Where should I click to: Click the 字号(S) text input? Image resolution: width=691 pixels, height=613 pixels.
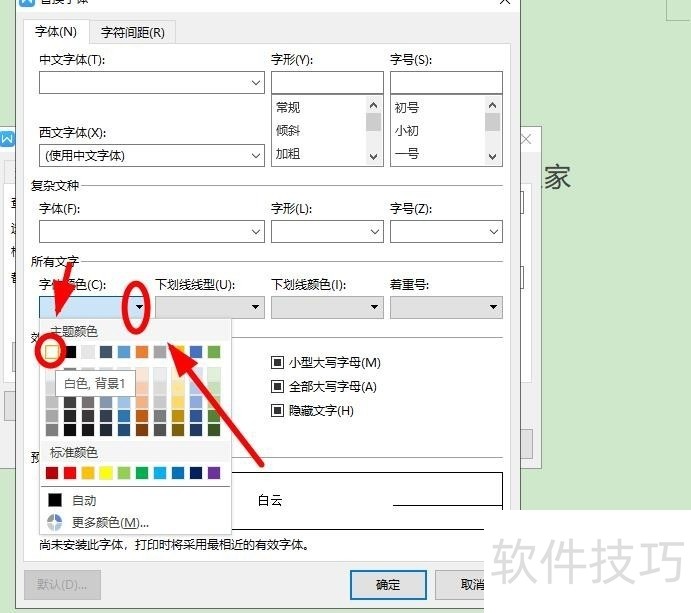point(446,82)
